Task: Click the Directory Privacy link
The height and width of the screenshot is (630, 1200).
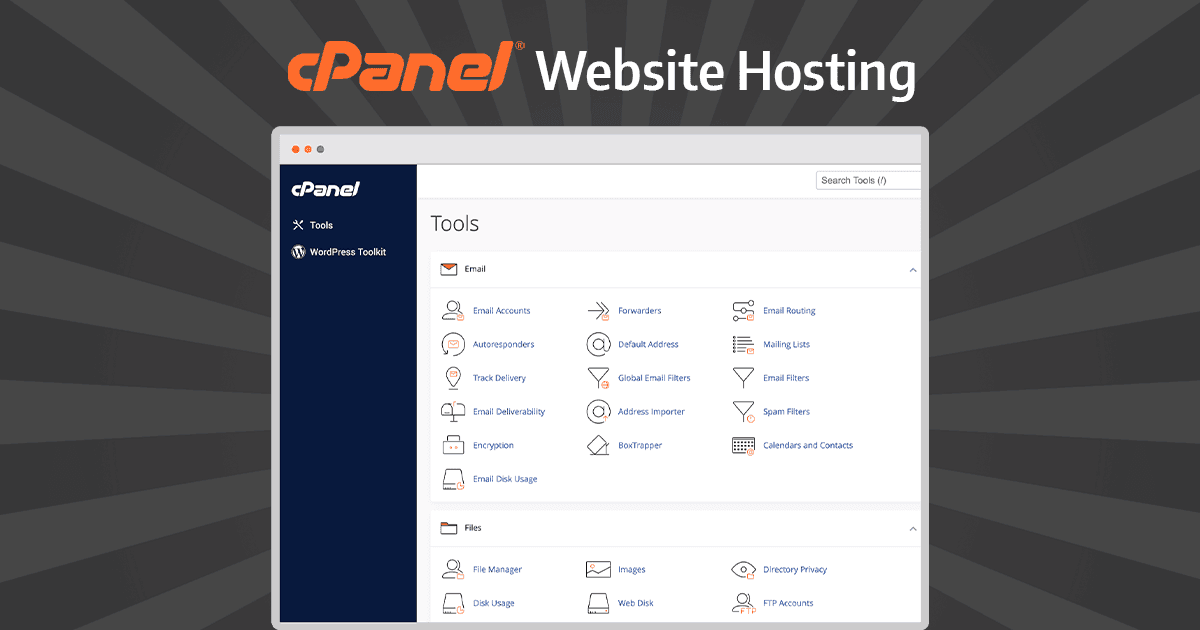Action: [795, 570]
